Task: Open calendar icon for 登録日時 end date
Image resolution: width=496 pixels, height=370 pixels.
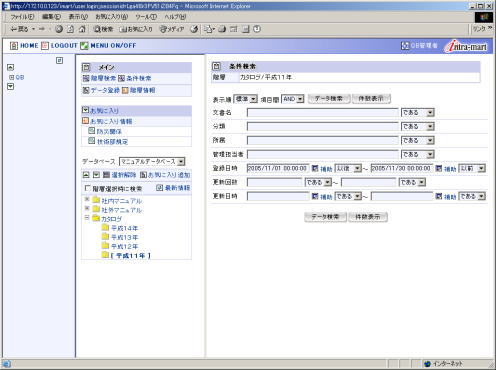Action: pos(439,168)
